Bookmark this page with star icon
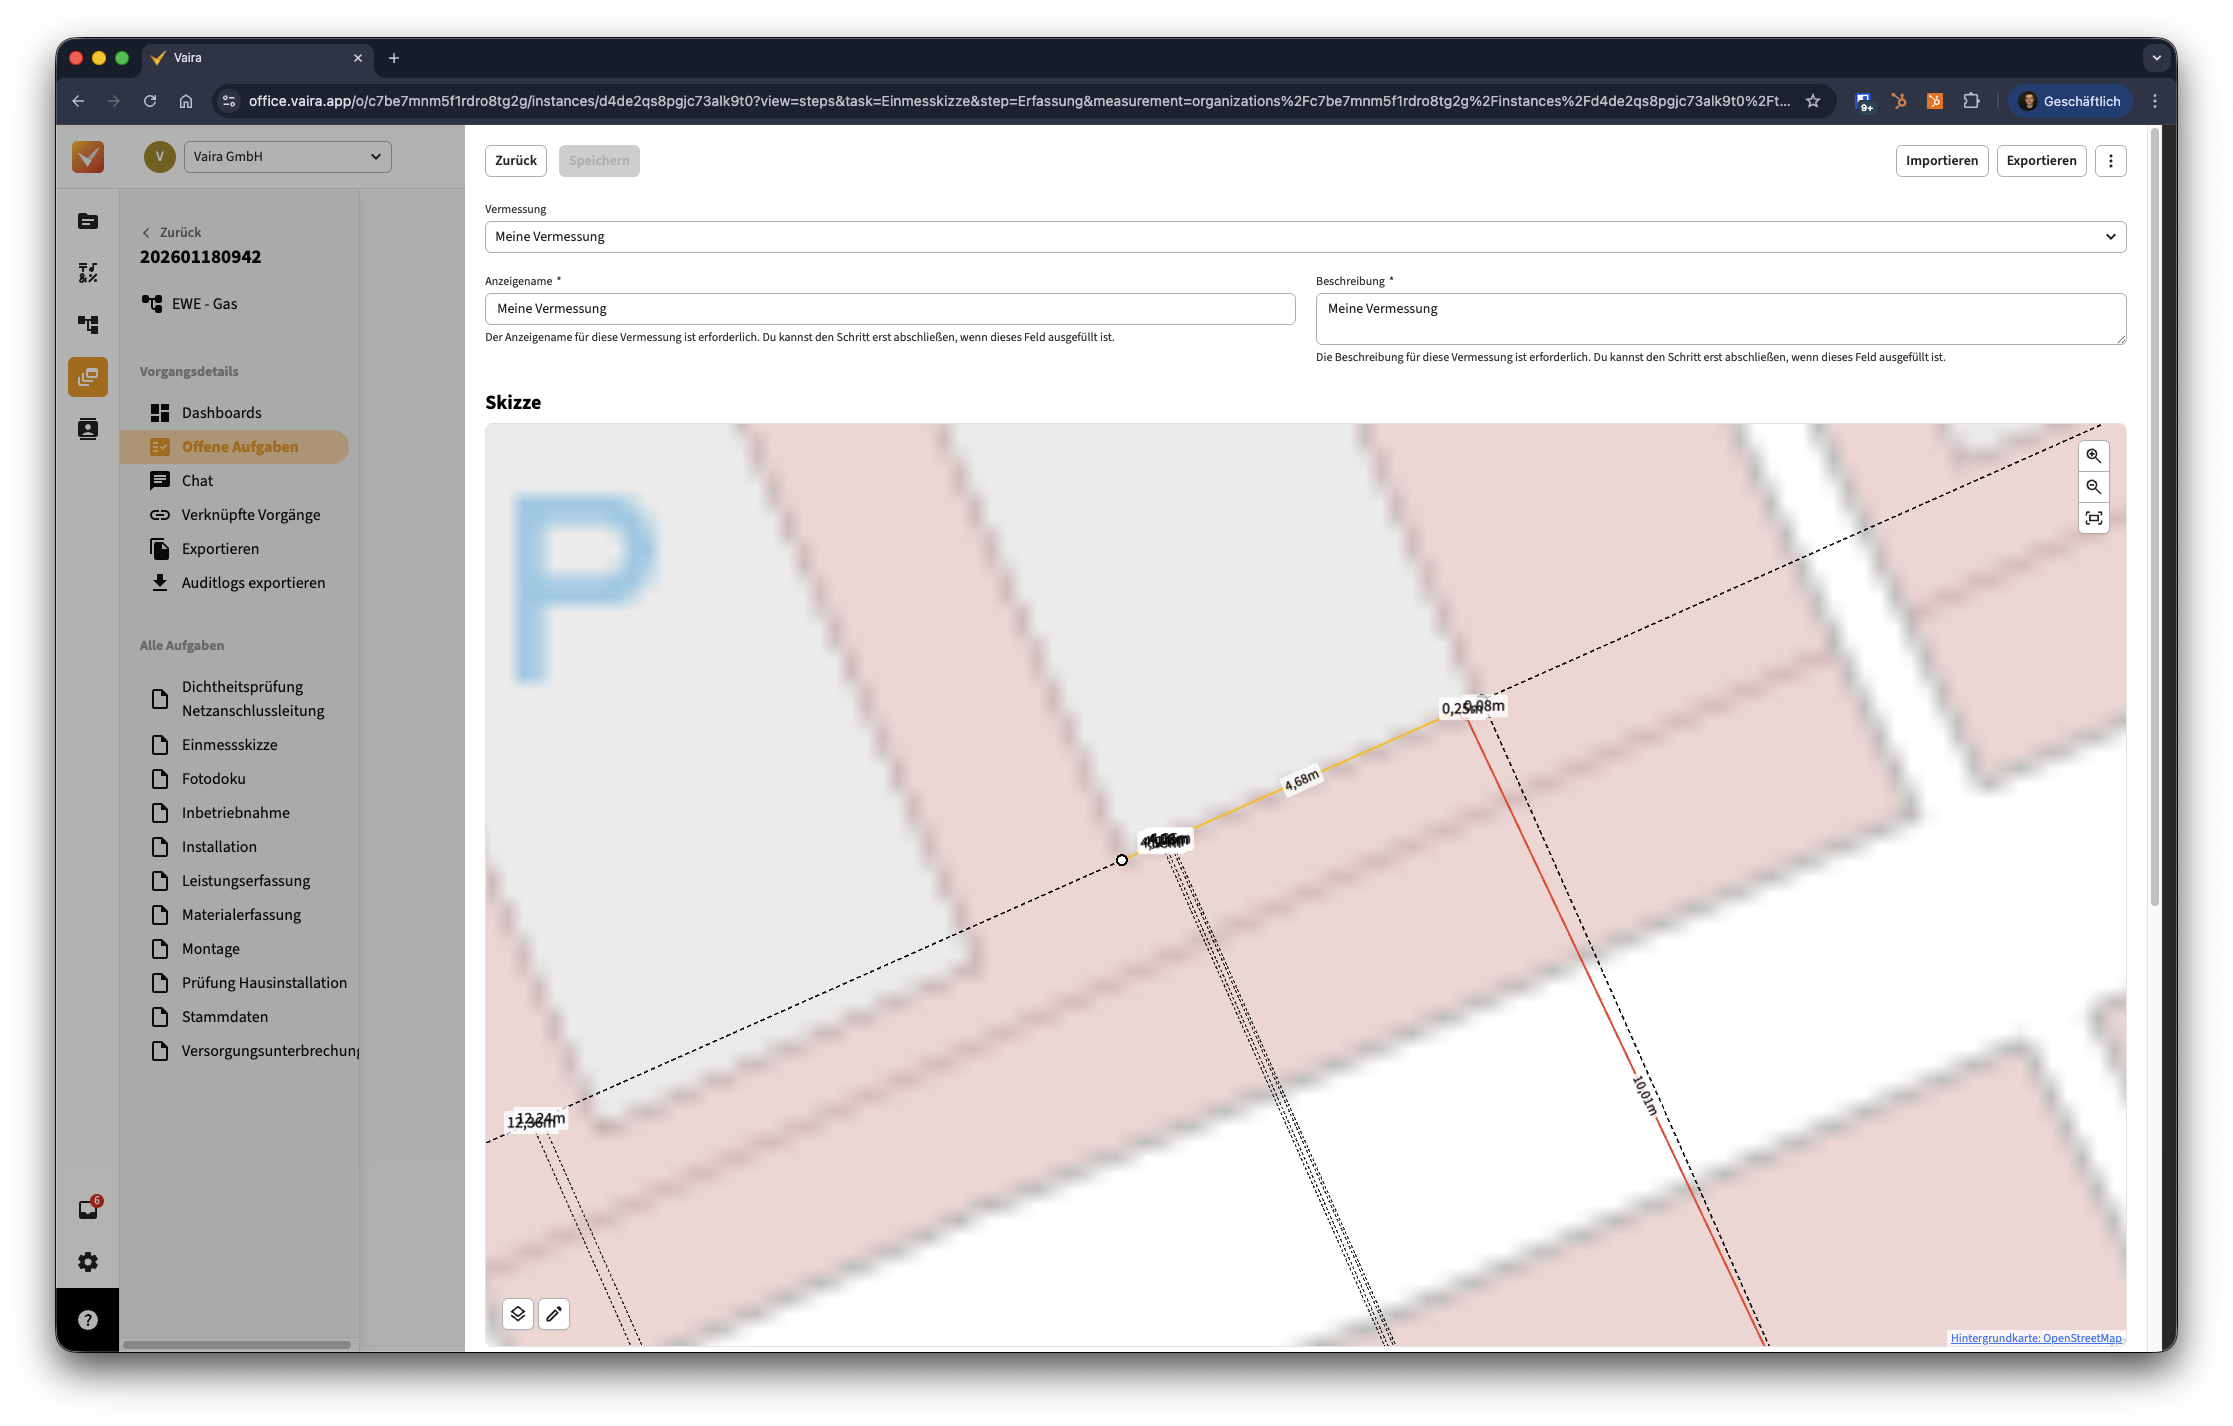Image resolution: width=2233 pixels, height=1426 pixels. [x=1813, y=101]
